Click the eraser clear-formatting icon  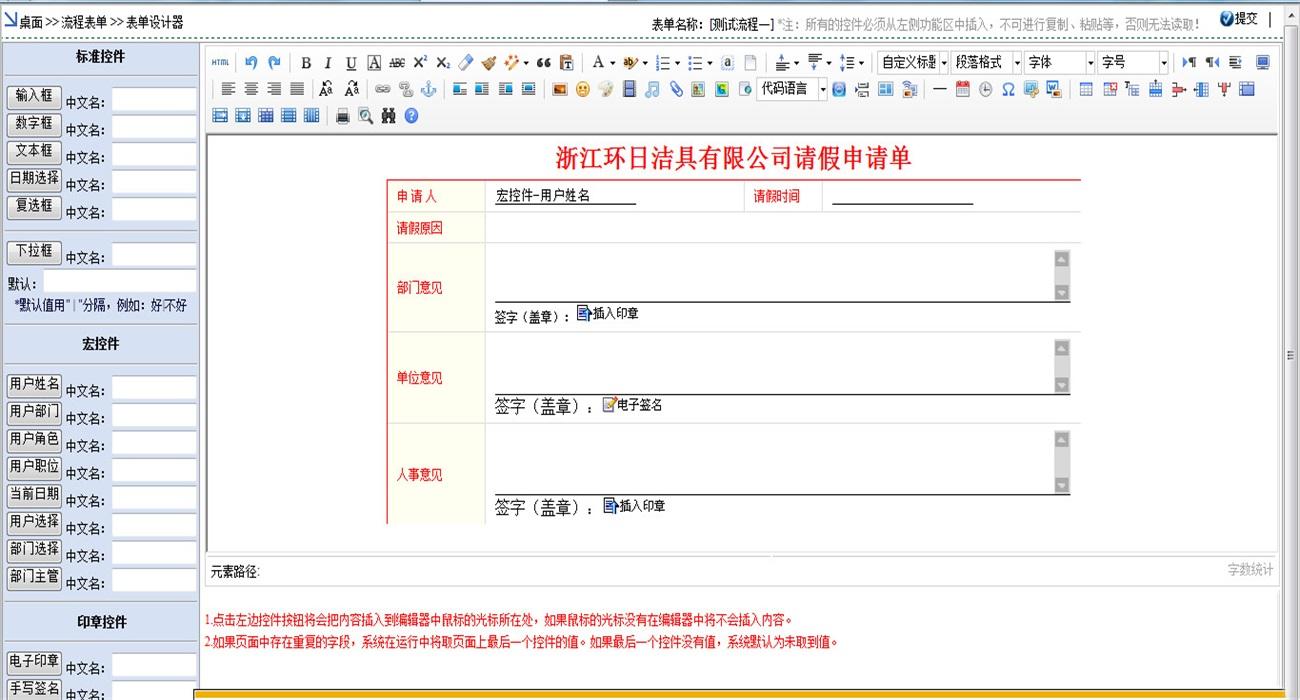[466, 63]
